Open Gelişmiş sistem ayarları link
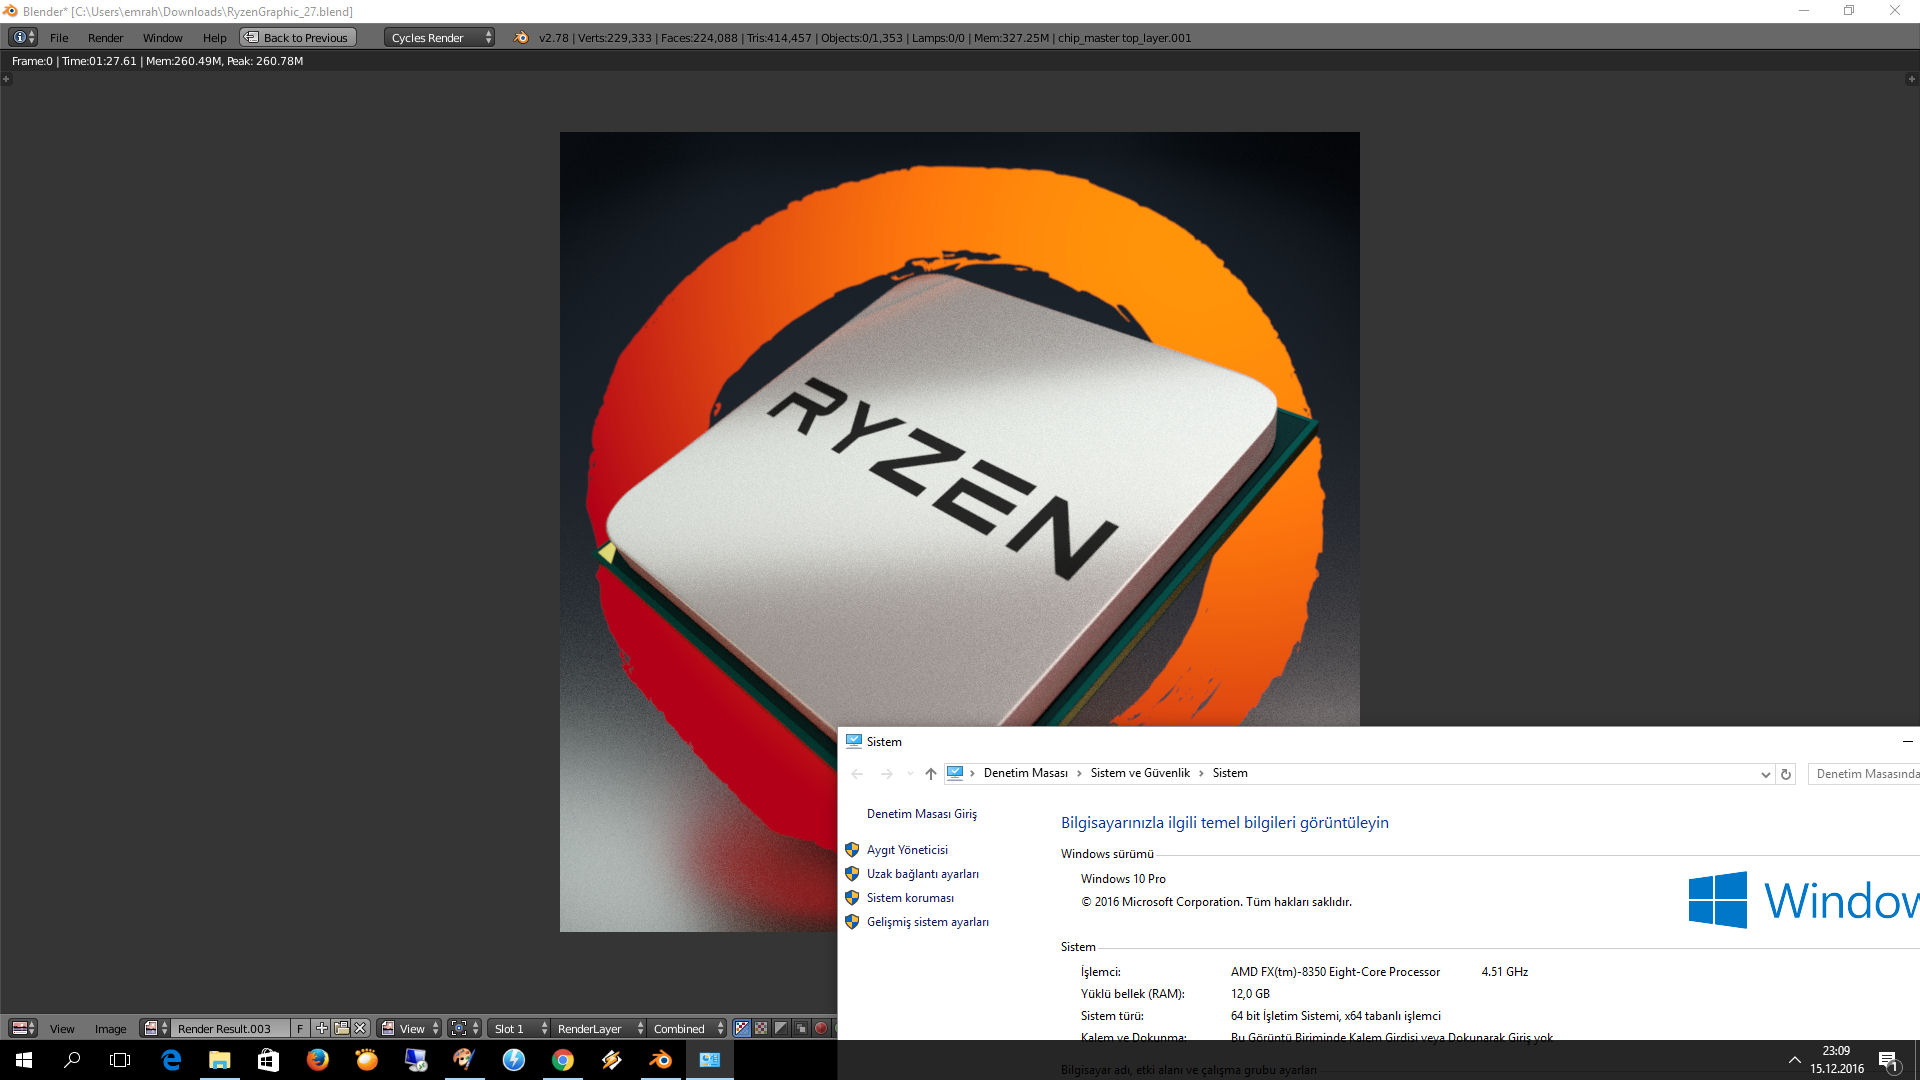Viewport: 1920px width, 1080px height. tap(927, 922)
